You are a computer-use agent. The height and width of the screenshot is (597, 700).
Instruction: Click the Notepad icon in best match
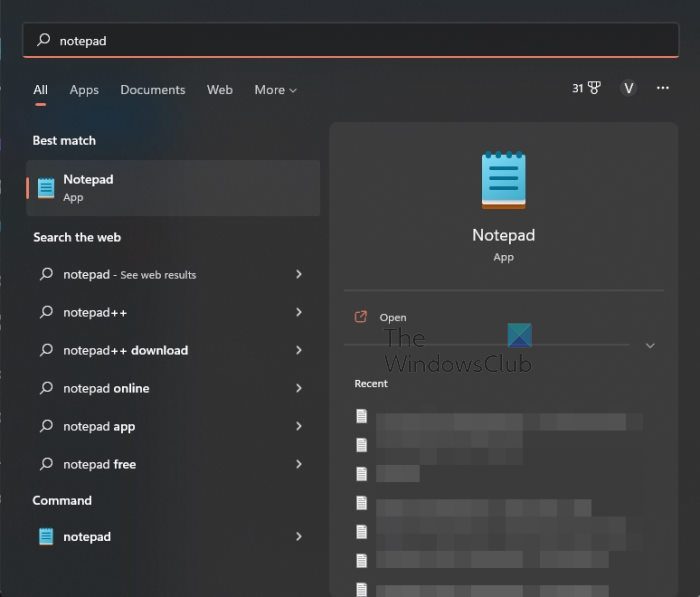click(x=46, y=188)
